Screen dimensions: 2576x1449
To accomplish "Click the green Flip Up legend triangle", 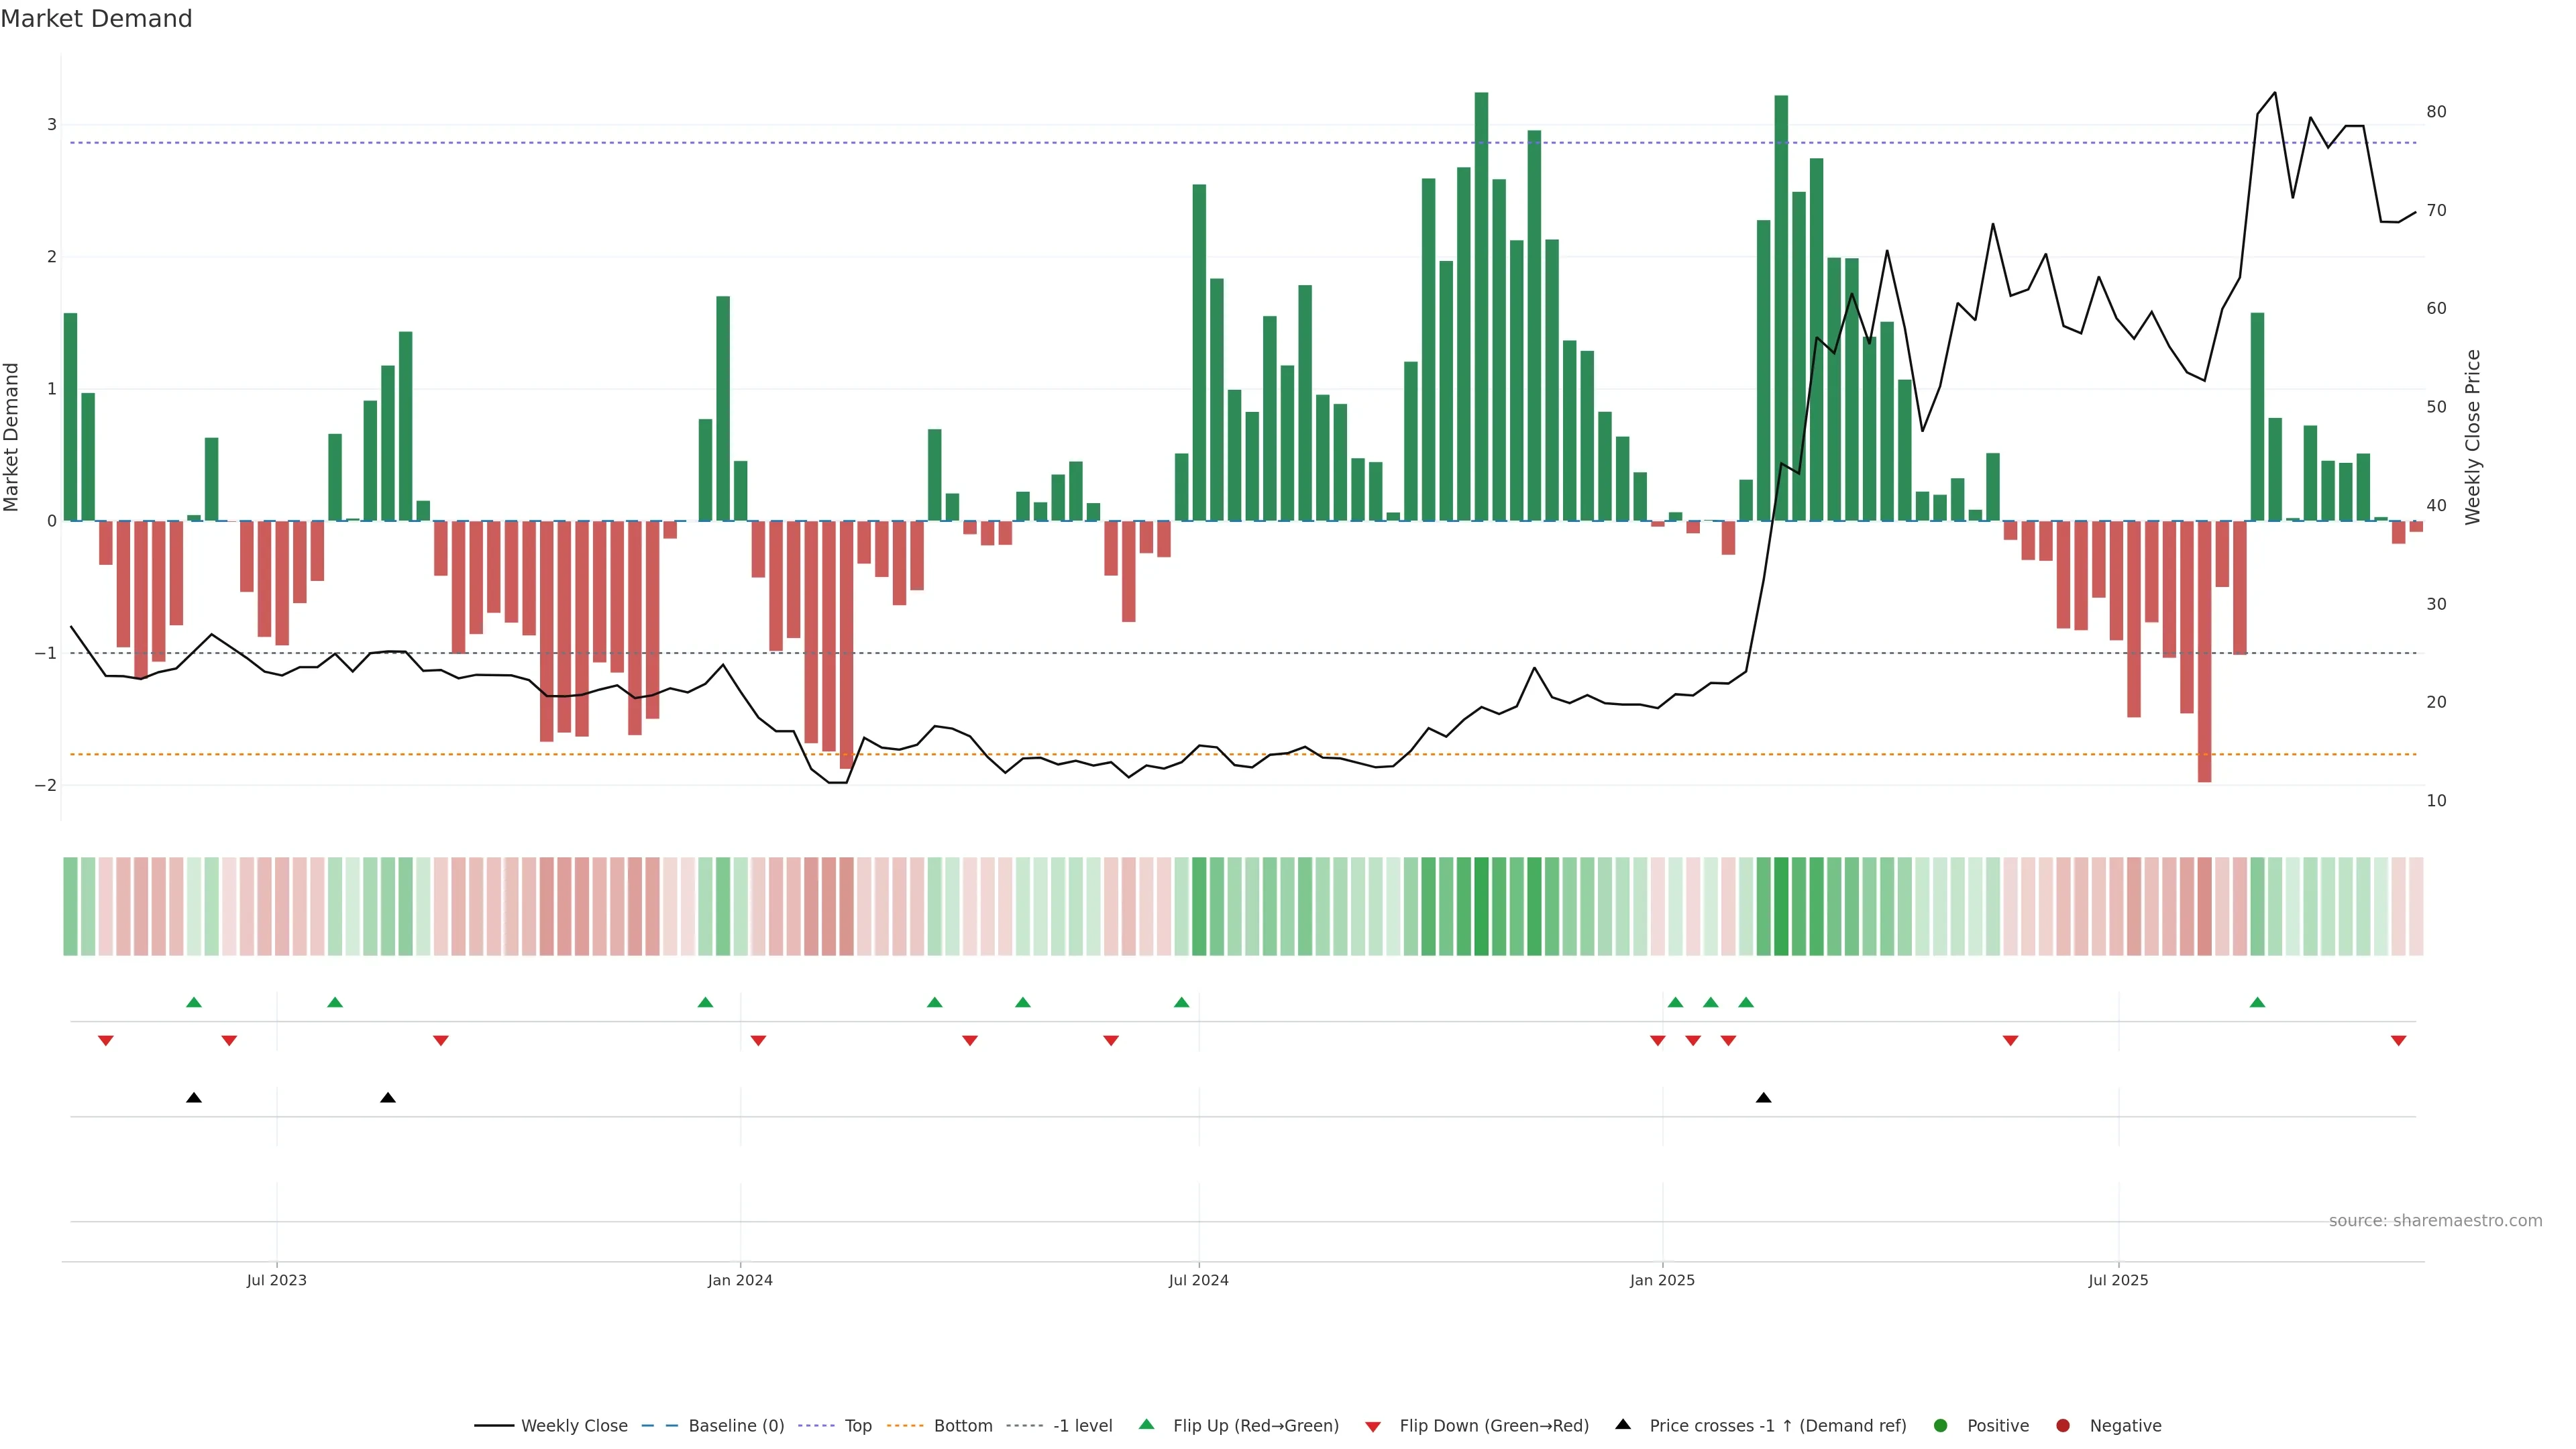I will point(1147,1424).
